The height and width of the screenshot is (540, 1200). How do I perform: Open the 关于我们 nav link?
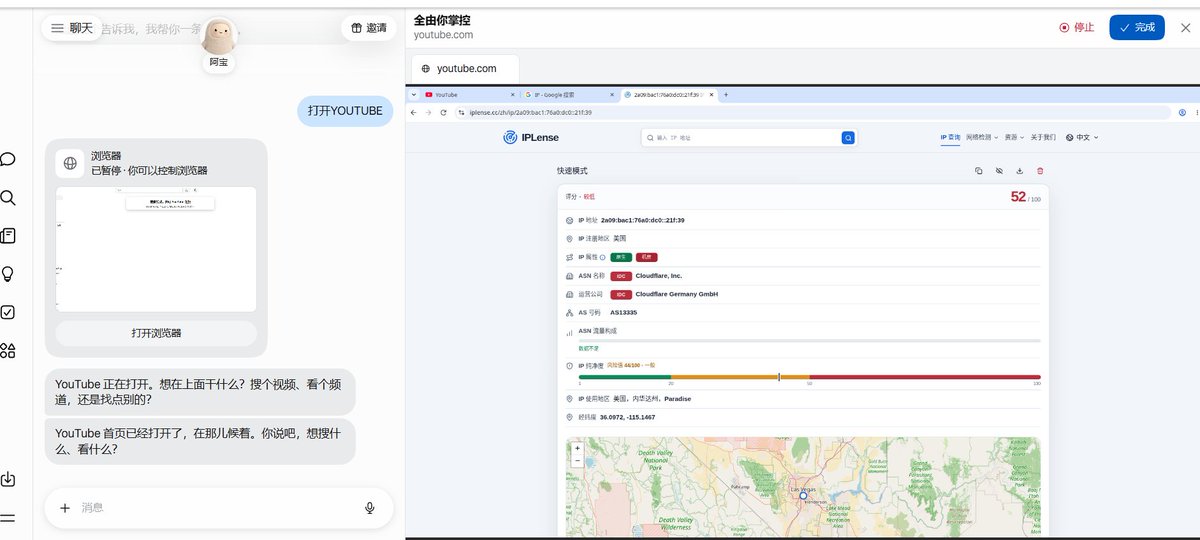[x=1043, y=137]
